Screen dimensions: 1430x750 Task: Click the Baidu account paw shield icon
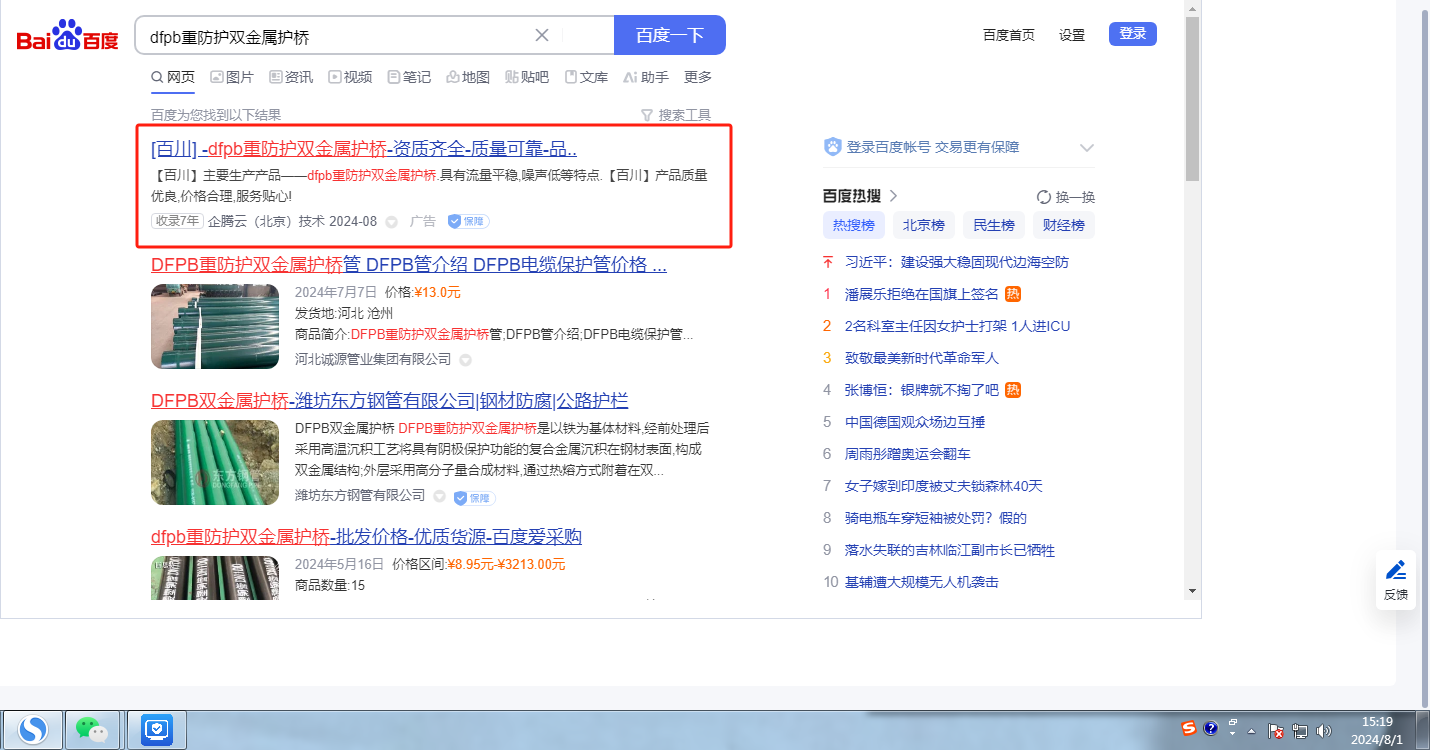[x=832, y=147]
